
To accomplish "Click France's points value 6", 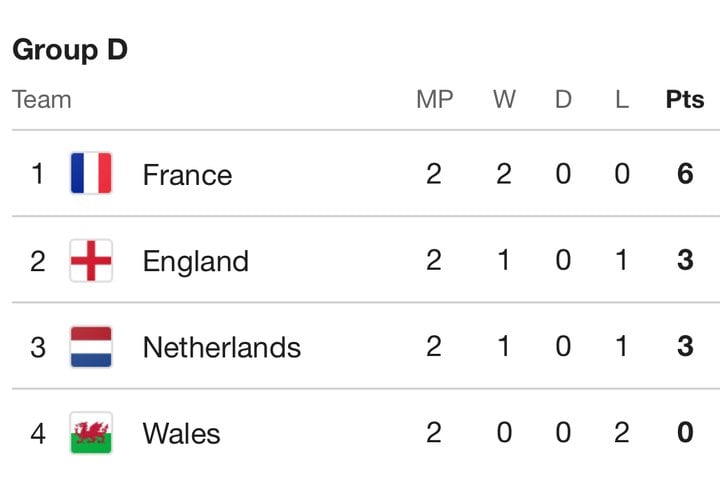I will (x=685, y=174).
